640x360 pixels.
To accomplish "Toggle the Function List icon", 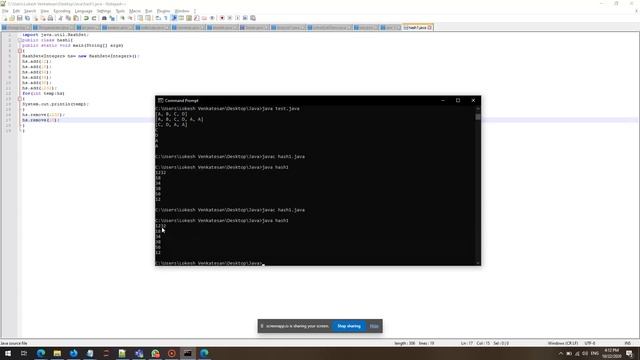I will [x=197, y=18].
